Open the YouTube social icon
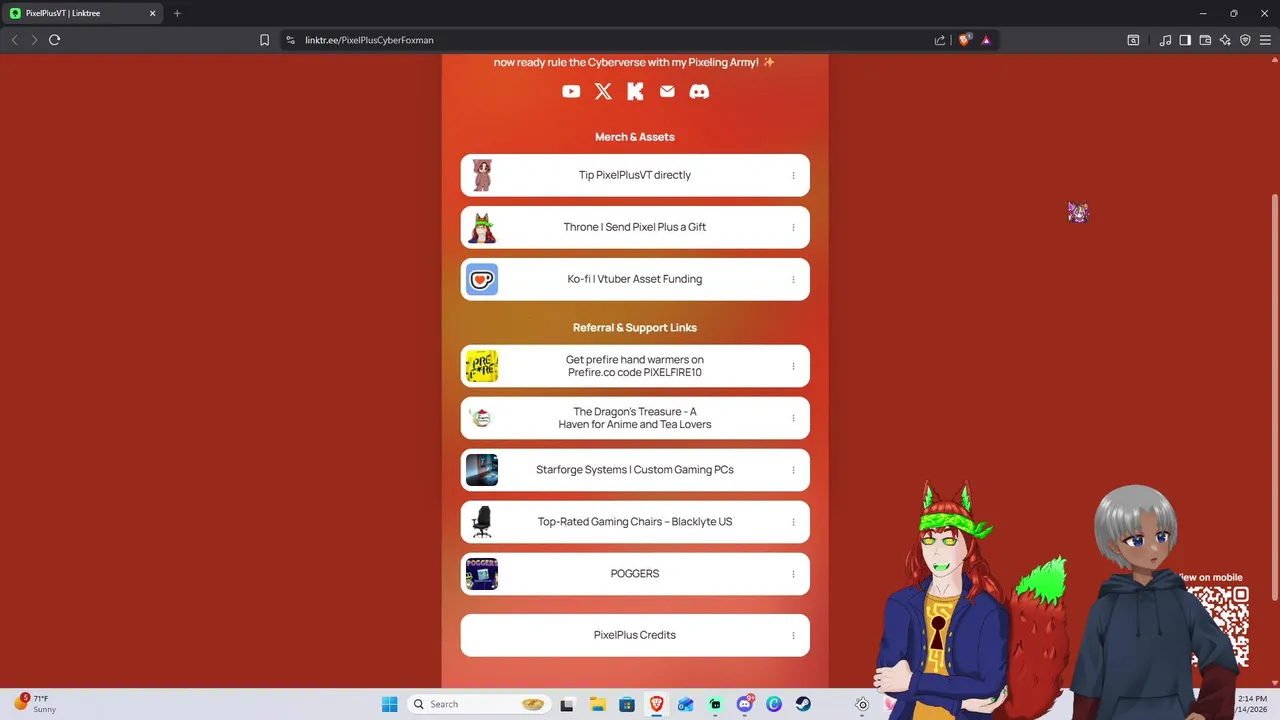This screenshot has width=1280, height=720. [571, 91]
